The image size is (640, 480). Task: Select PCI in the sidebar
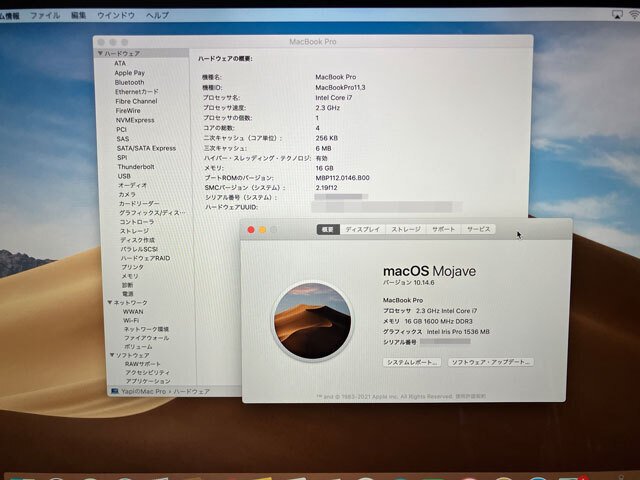[121, 129]
